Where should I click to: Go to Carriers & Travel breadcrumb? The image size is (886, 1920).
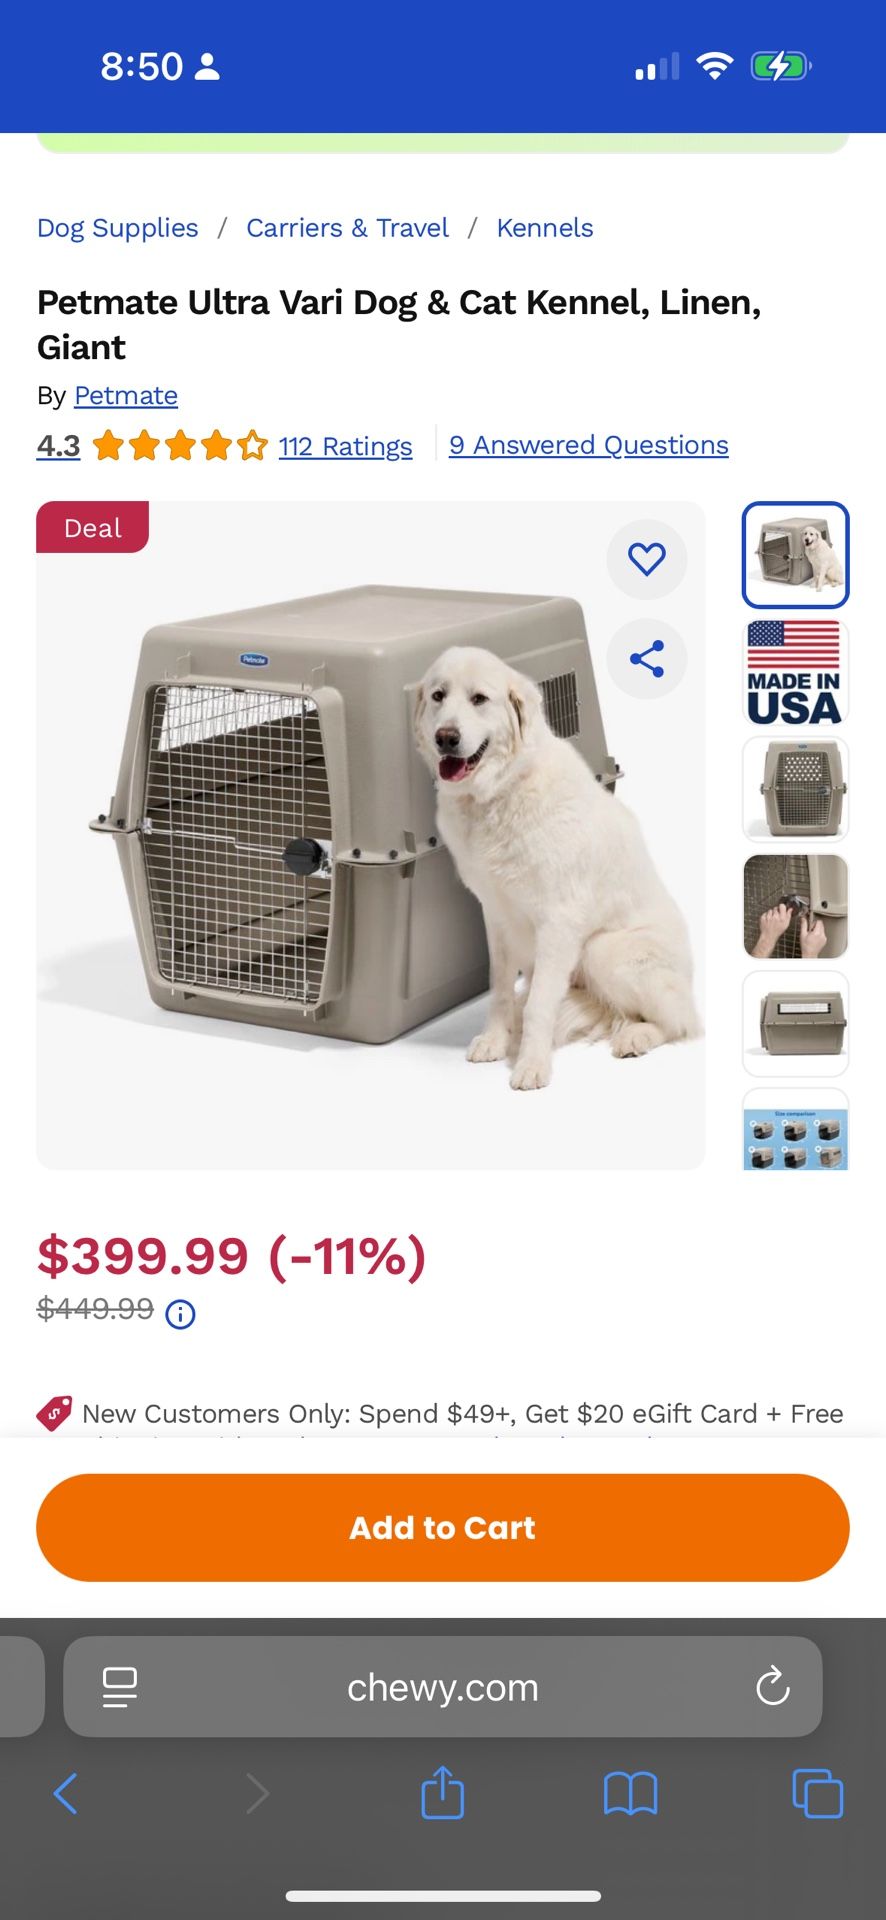[x=347, y=228]
